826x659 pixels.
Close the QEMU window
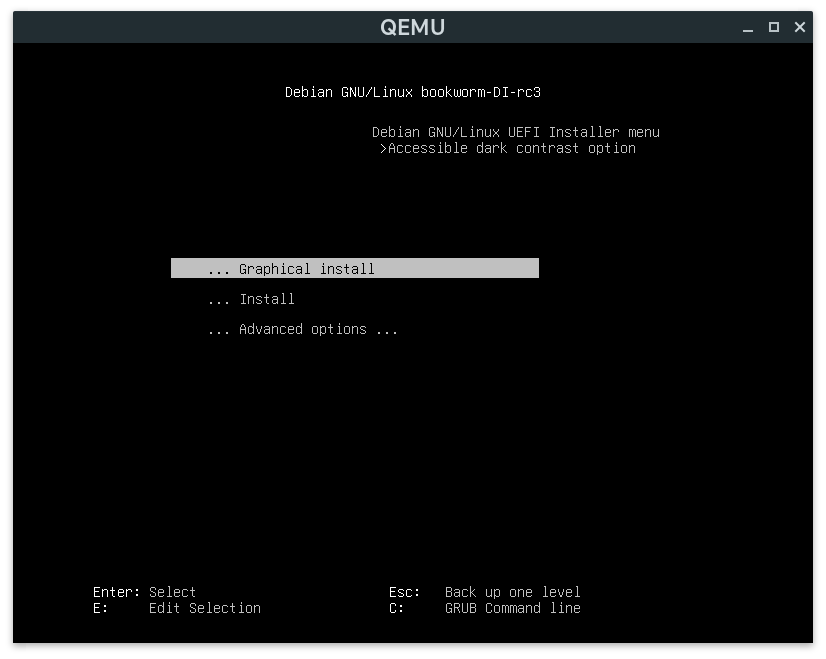point(800,27)
